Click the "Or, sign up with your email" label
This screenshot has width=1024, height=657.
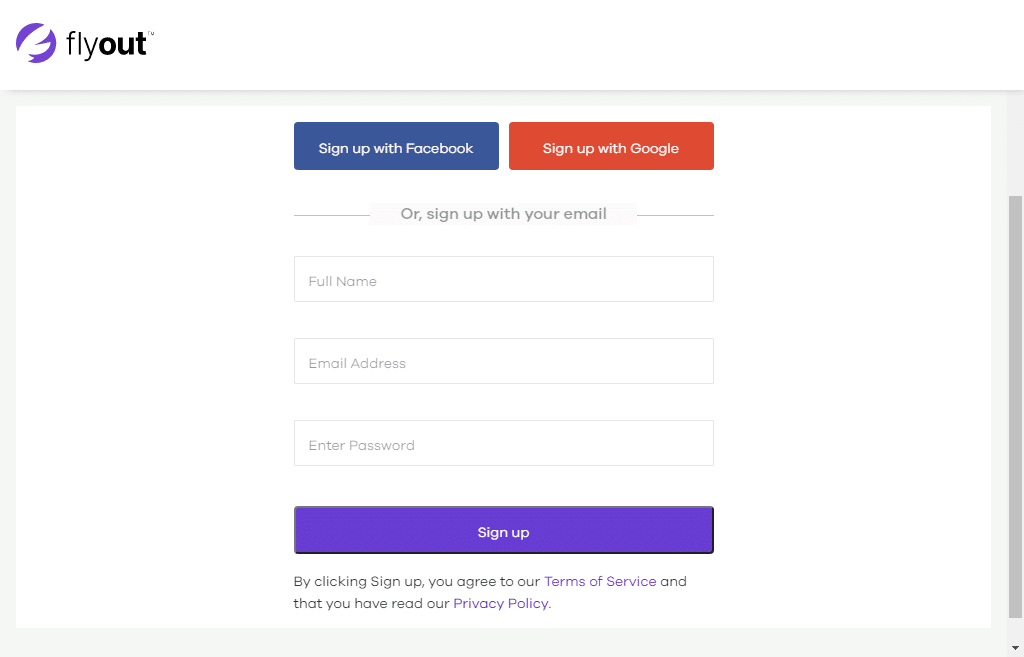503,213
